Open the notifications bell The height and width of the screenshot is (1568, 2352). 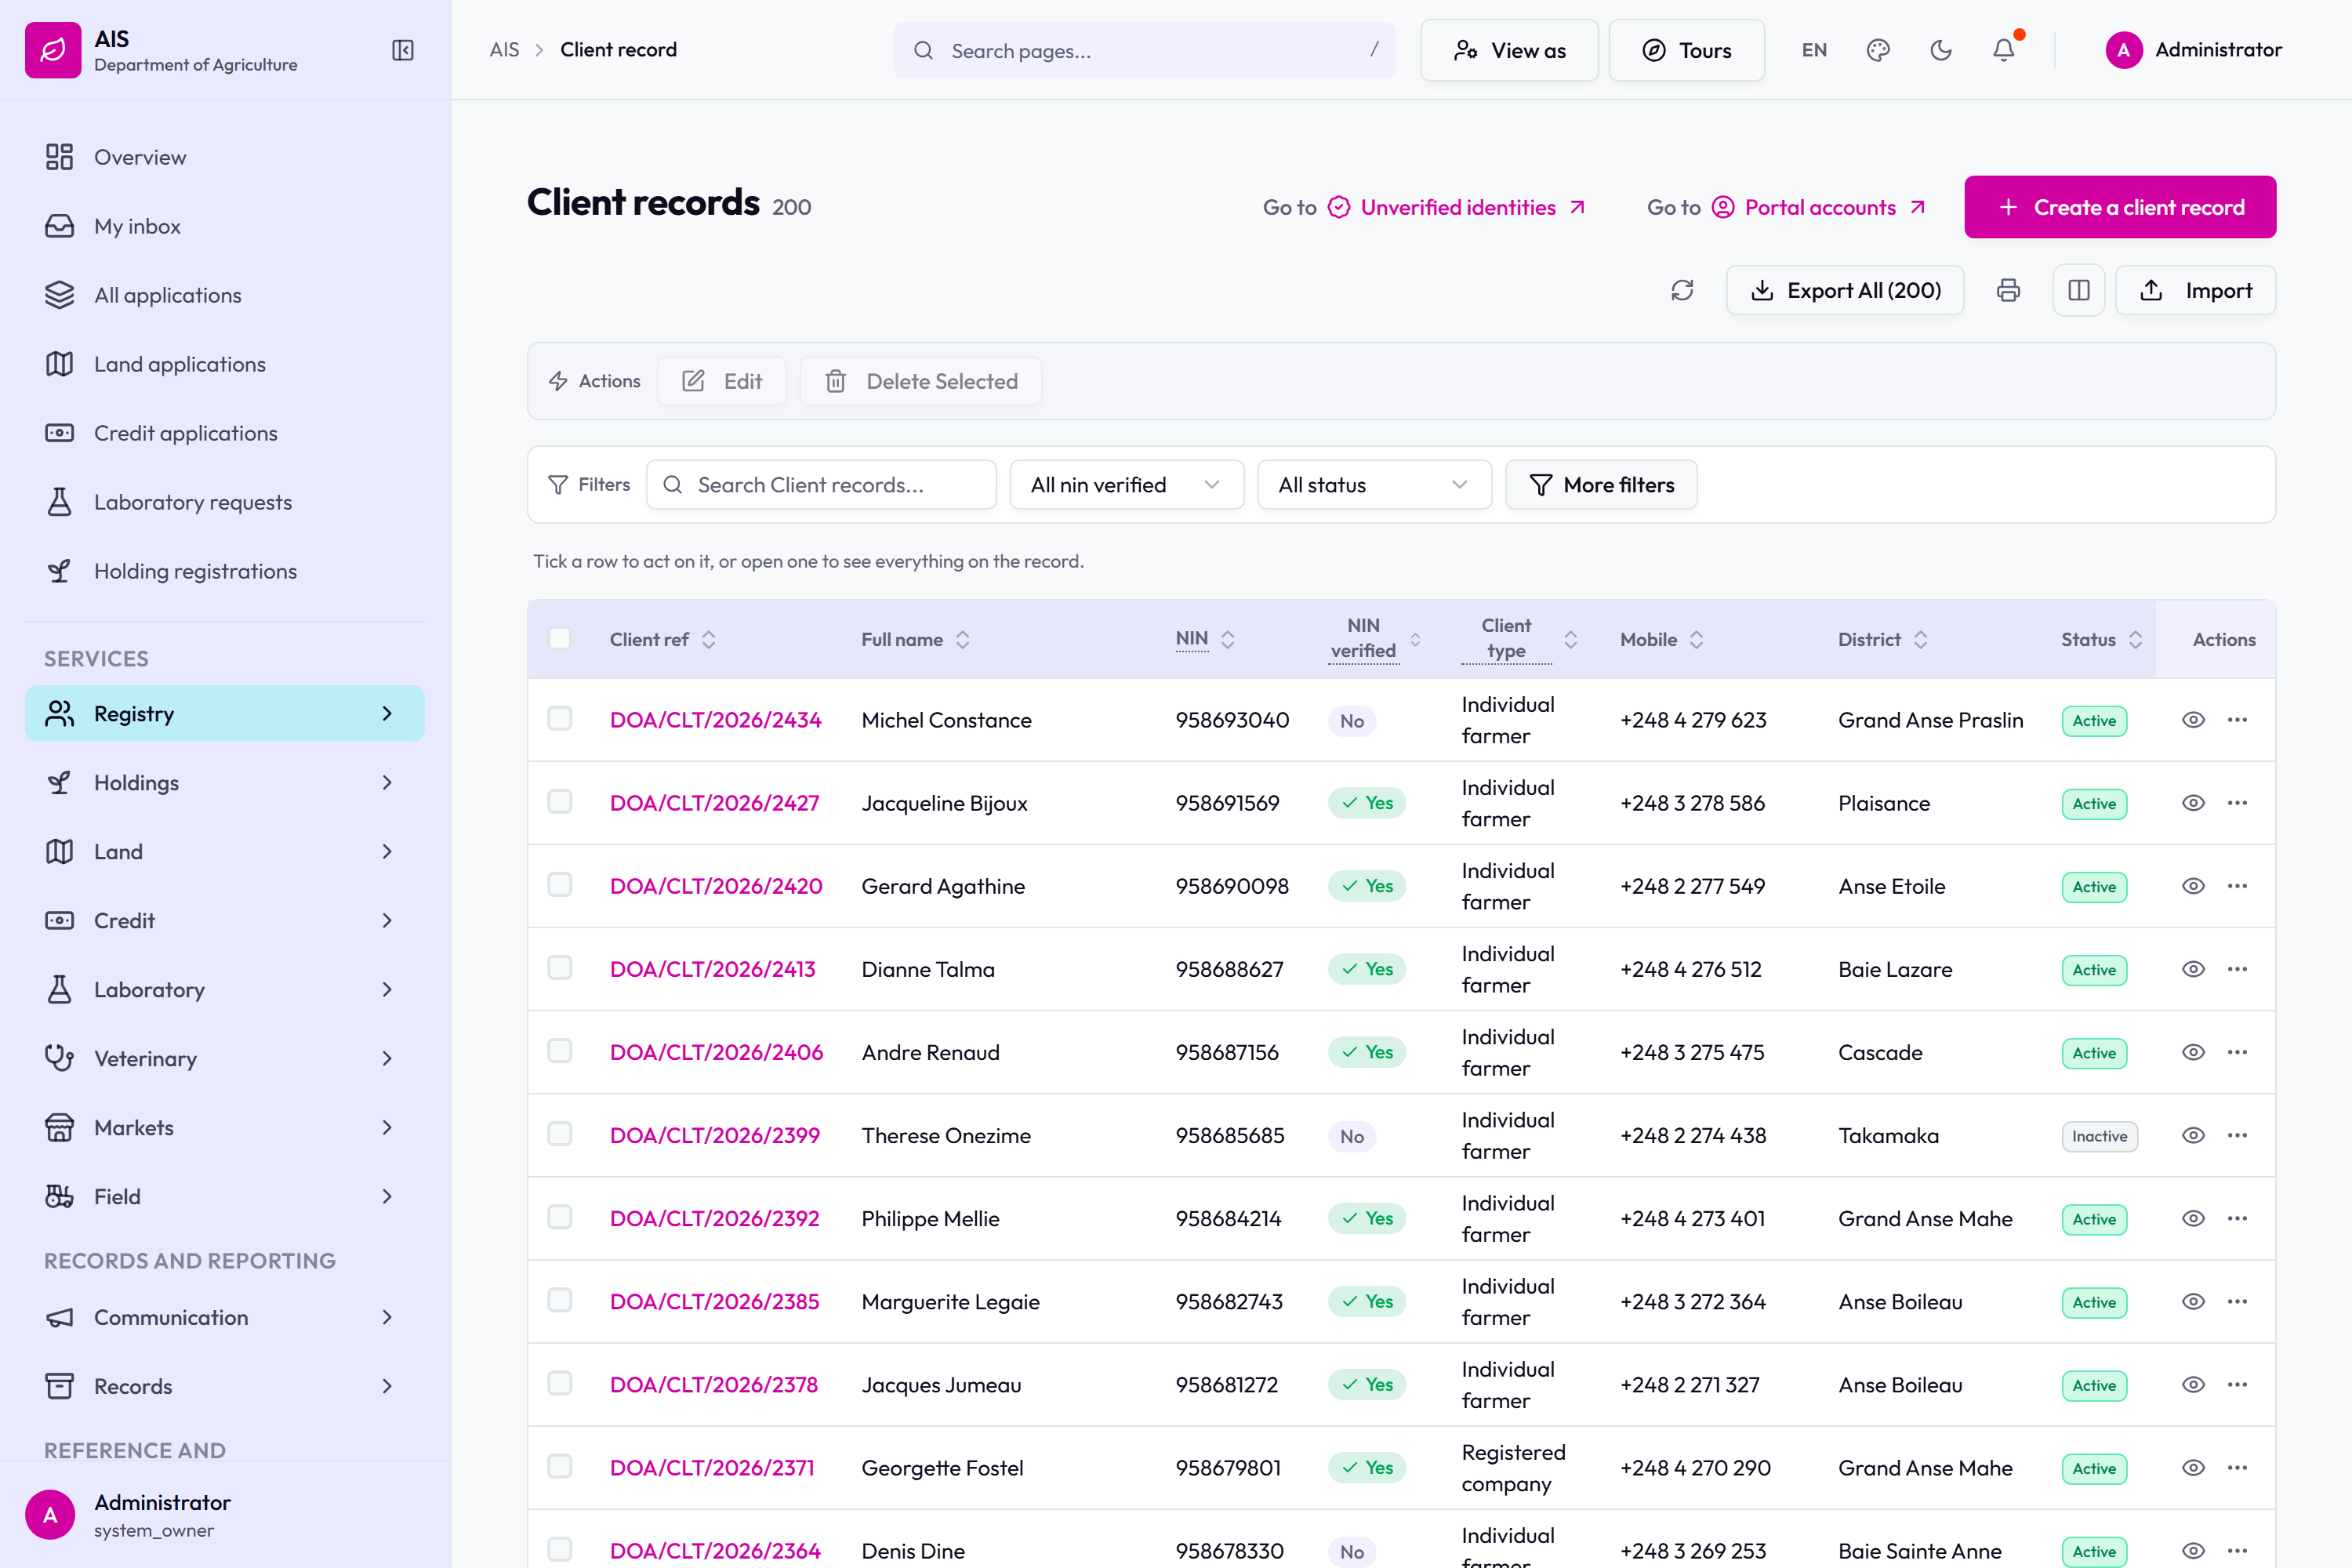2003,50
